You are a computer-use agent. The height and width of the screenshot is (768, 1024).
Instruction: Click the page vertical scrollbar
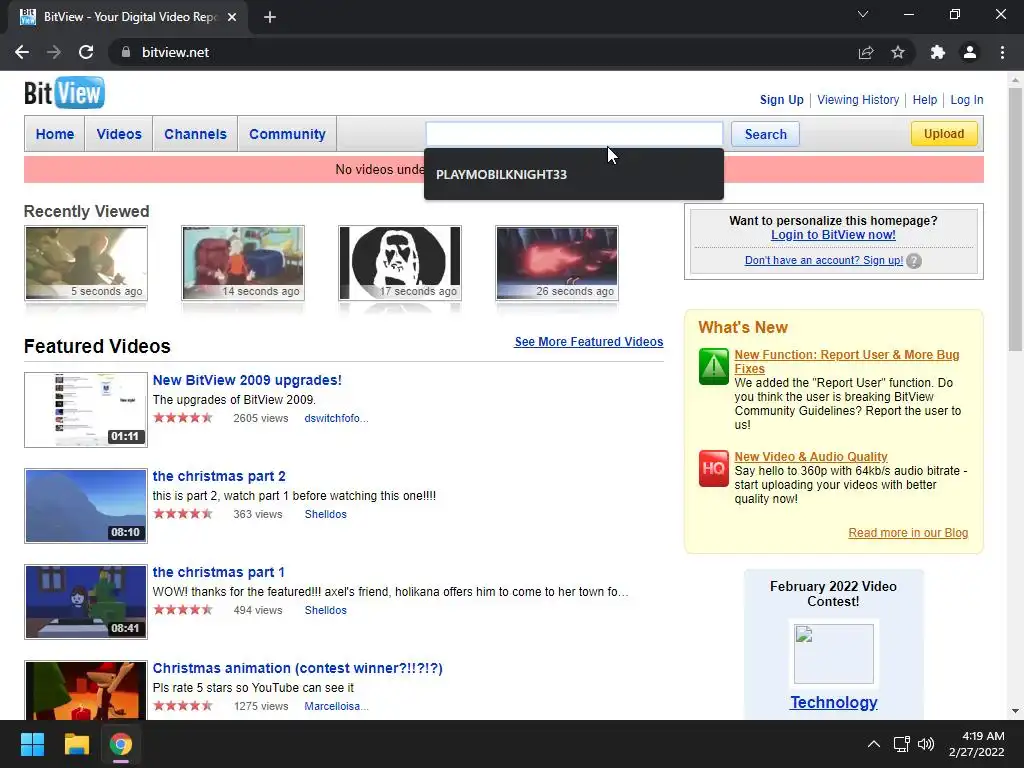pos(1015,219)
